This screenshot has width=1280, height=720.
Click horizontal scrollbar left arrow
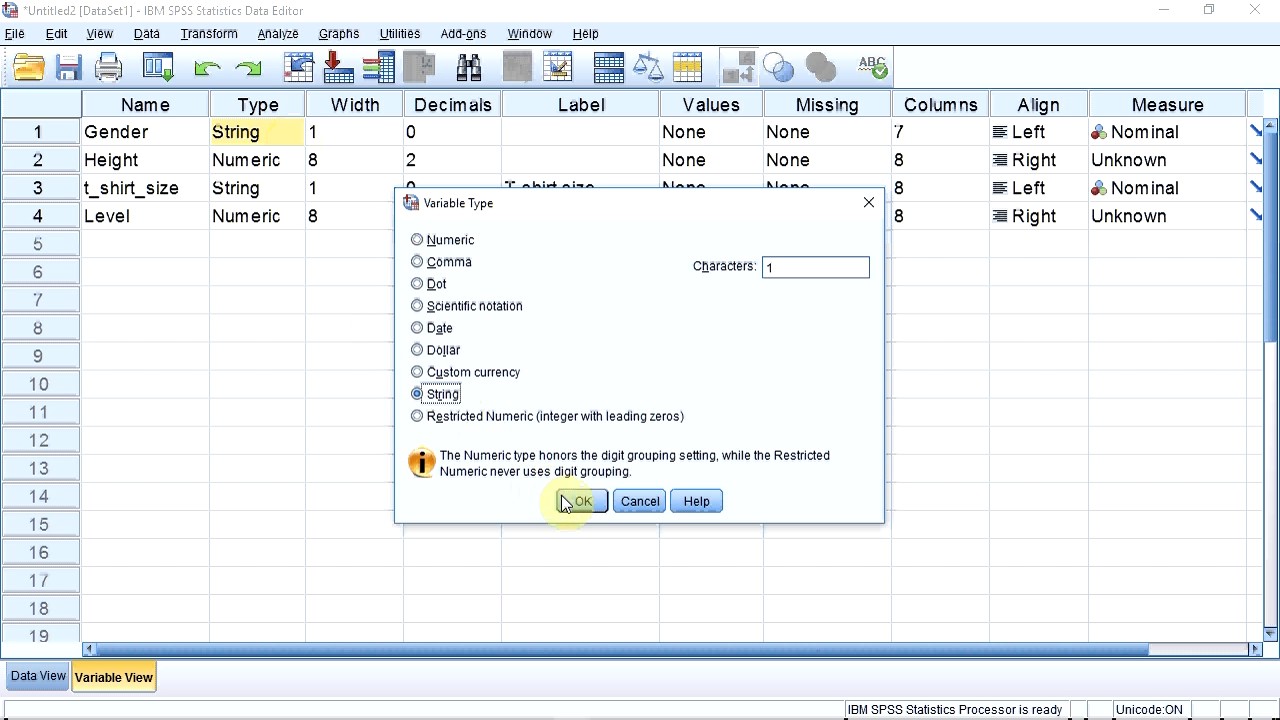[89, 649]
